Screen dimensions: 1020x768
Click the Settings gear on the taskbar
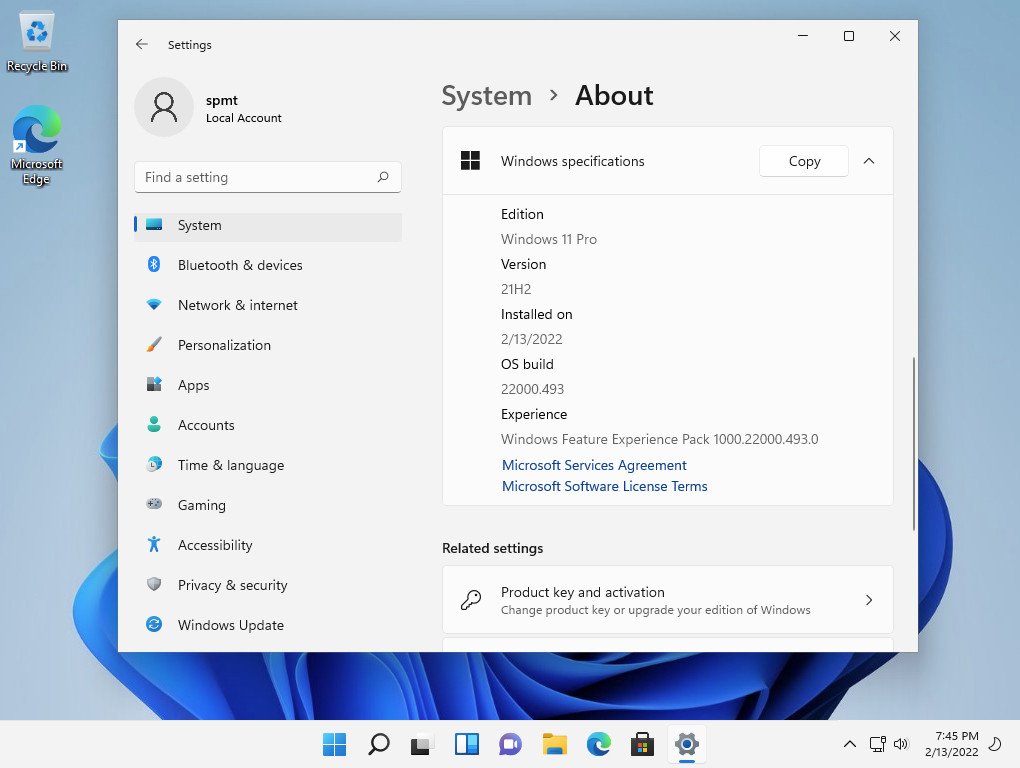(x=687, y=744)
